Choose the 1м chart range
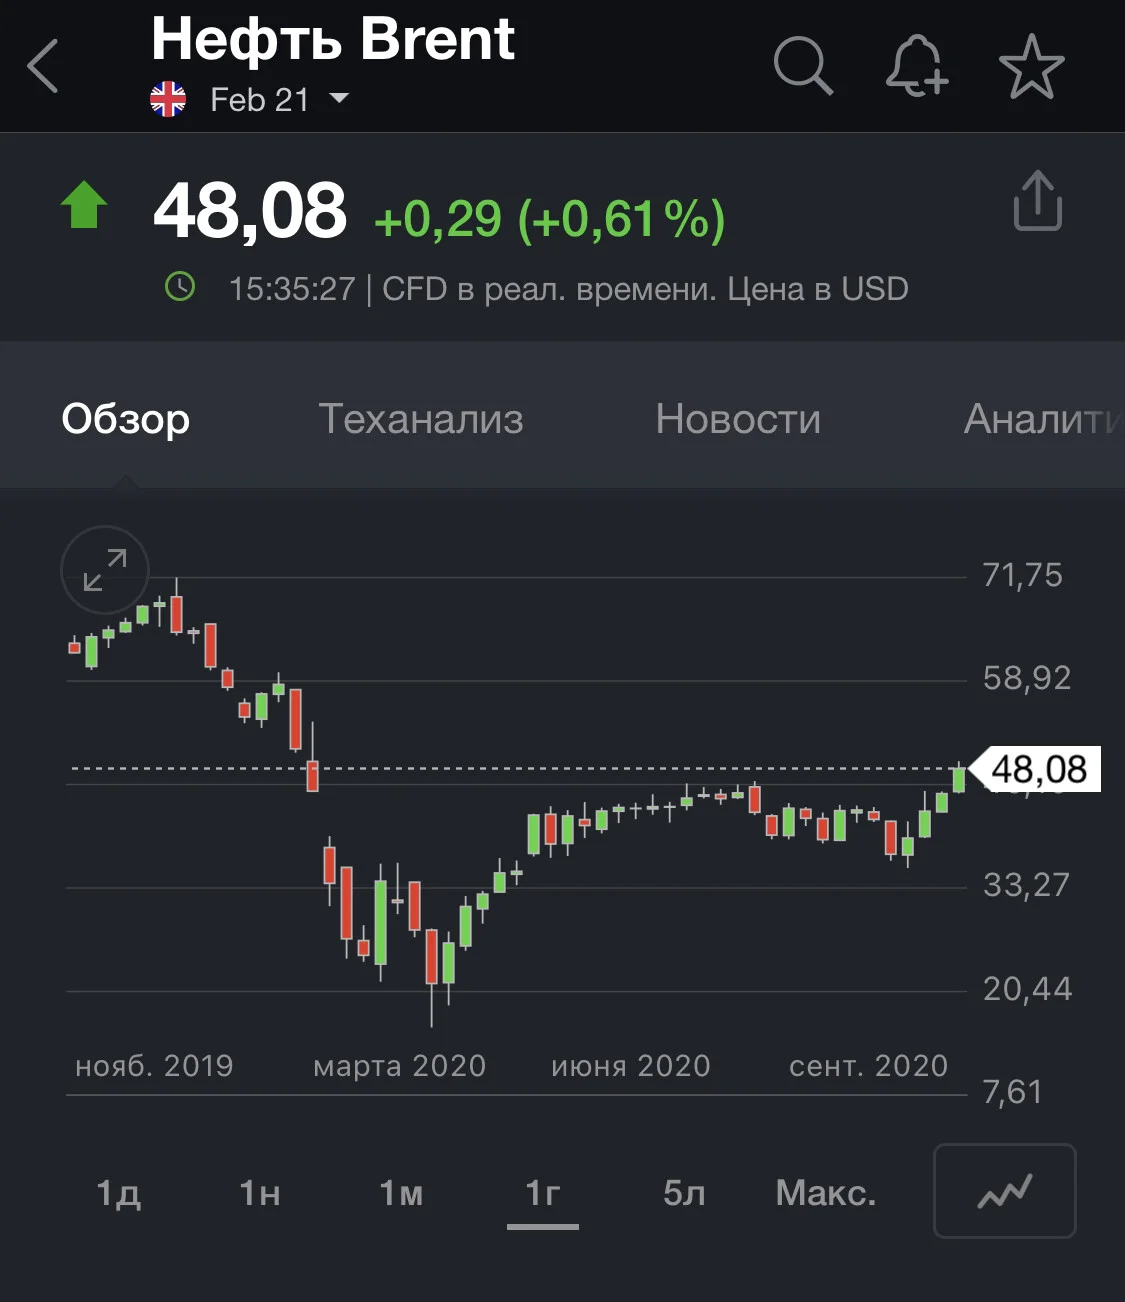This screenshot has height=1302, width=1125. [x=401, y=1193]
